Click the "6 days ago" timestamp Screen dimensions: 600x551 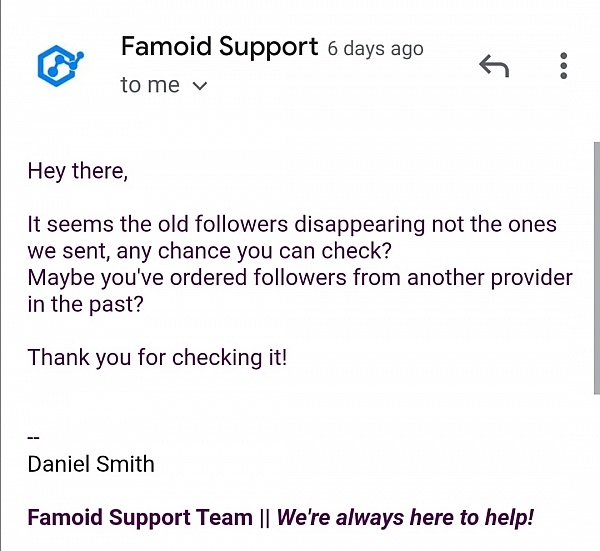pyautogui.click(x=375, y=49)
